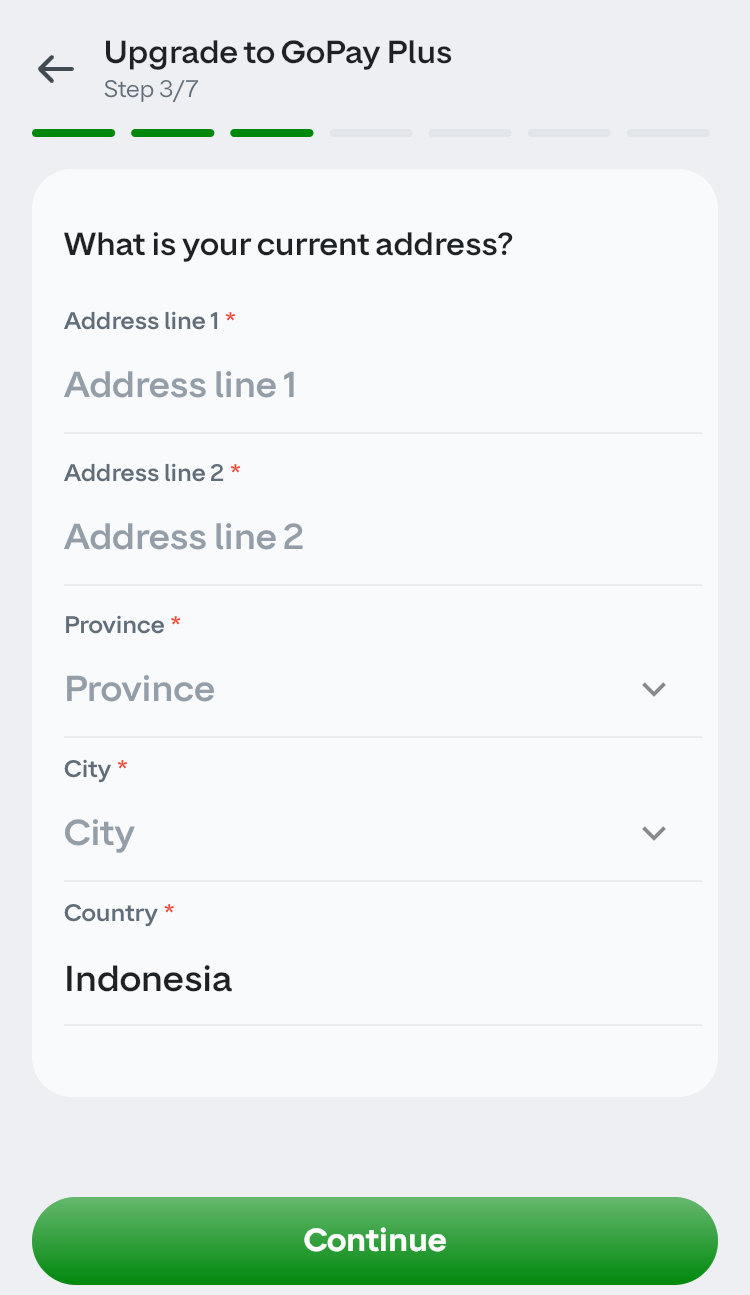Click the "What is your current address?" heading
750x1295 pixels.
(288, 244)
